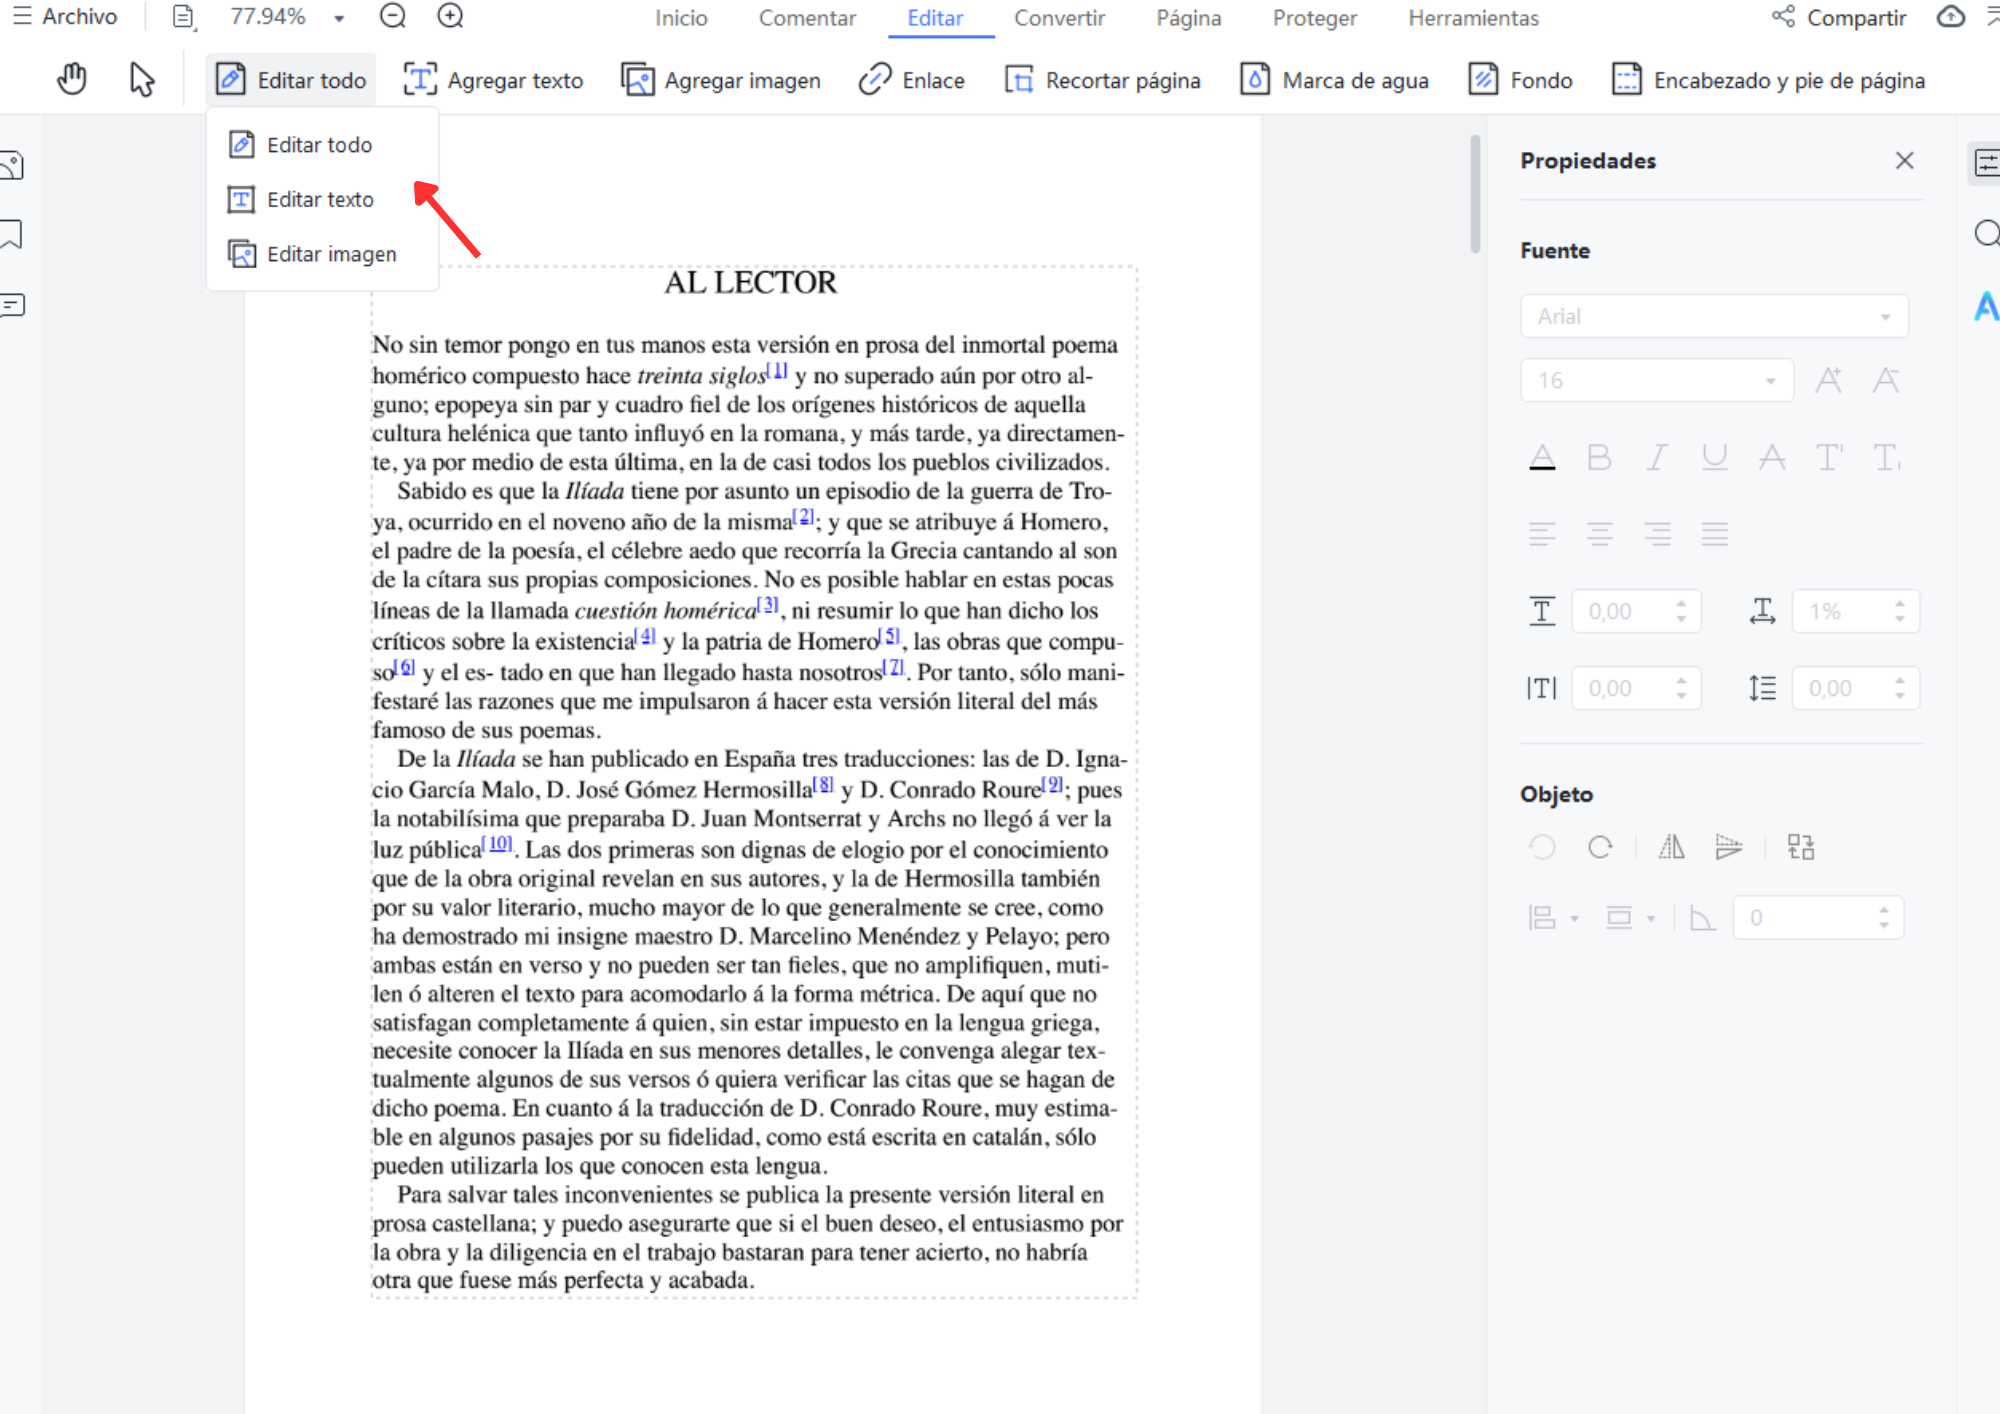Switch to the Página tab
The height and width of the screenshot is (1414, 2000).
point(1188,18)
